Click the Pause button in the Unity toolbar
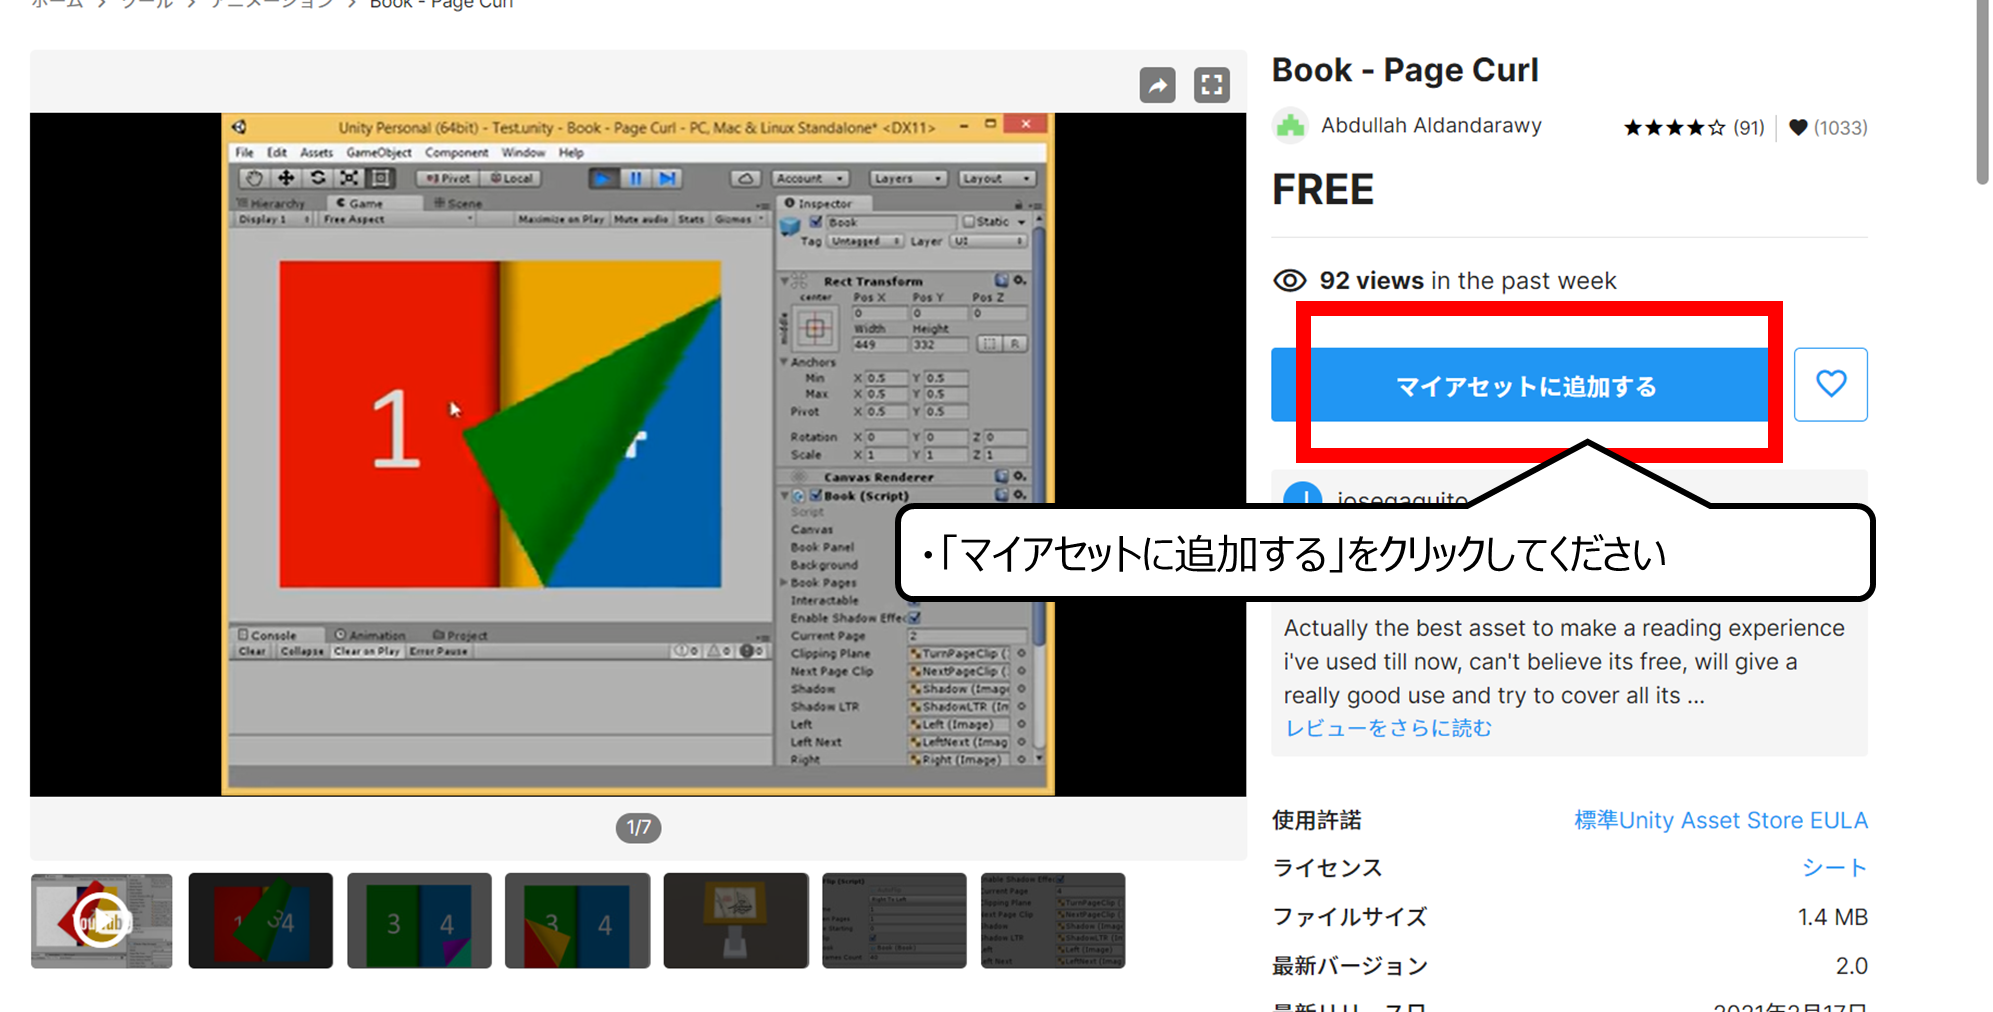The height and width of the screenshot is (1012, 1993). (635, 178)
